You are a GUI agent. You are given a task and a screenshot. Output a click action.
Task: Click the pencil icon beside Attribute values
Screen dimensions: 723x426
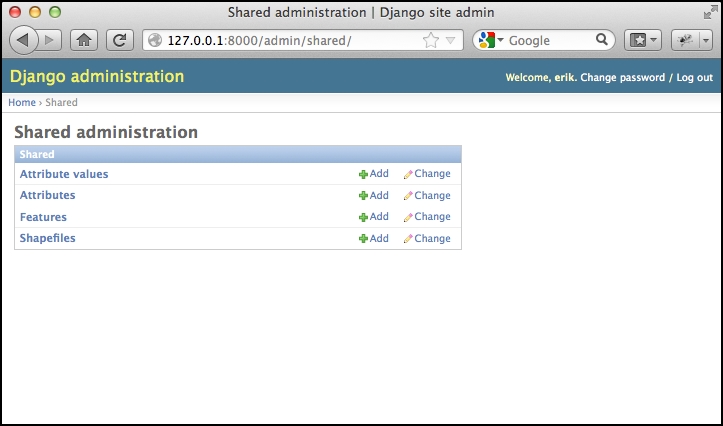pos(408,174)
